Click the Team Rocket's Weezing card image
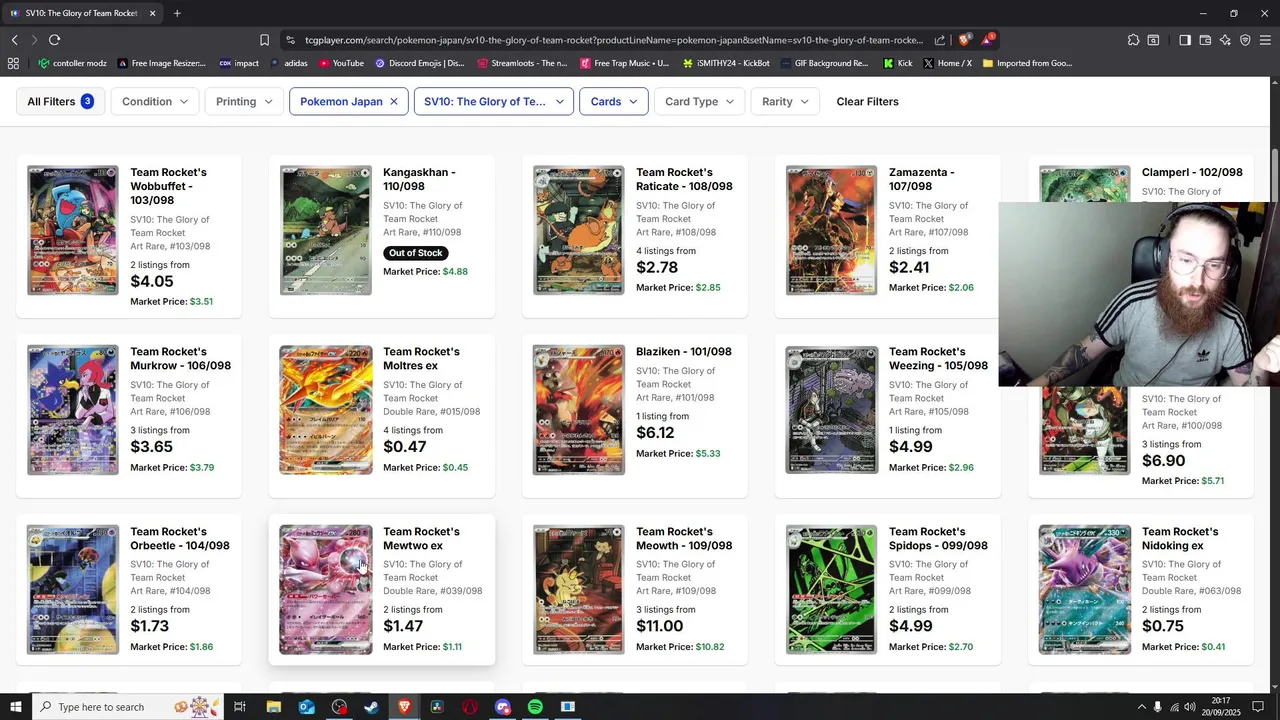Viewport: 1280px width, 720px height. pyautogui.click(x=831, y=410)
